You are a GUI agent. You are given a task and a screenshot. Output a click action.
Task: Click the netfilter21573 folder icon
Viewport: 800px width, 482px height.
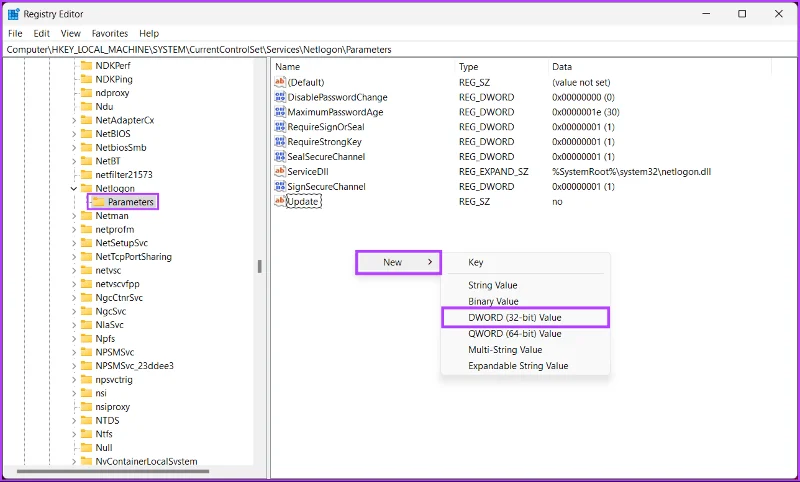[86, 174]
